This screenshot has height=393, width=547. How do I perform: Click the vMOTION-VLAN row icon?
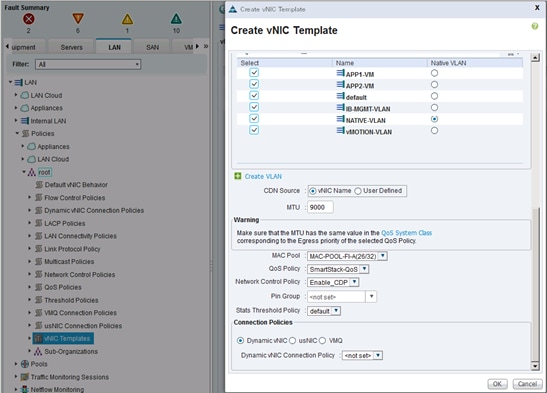(340, 130)
